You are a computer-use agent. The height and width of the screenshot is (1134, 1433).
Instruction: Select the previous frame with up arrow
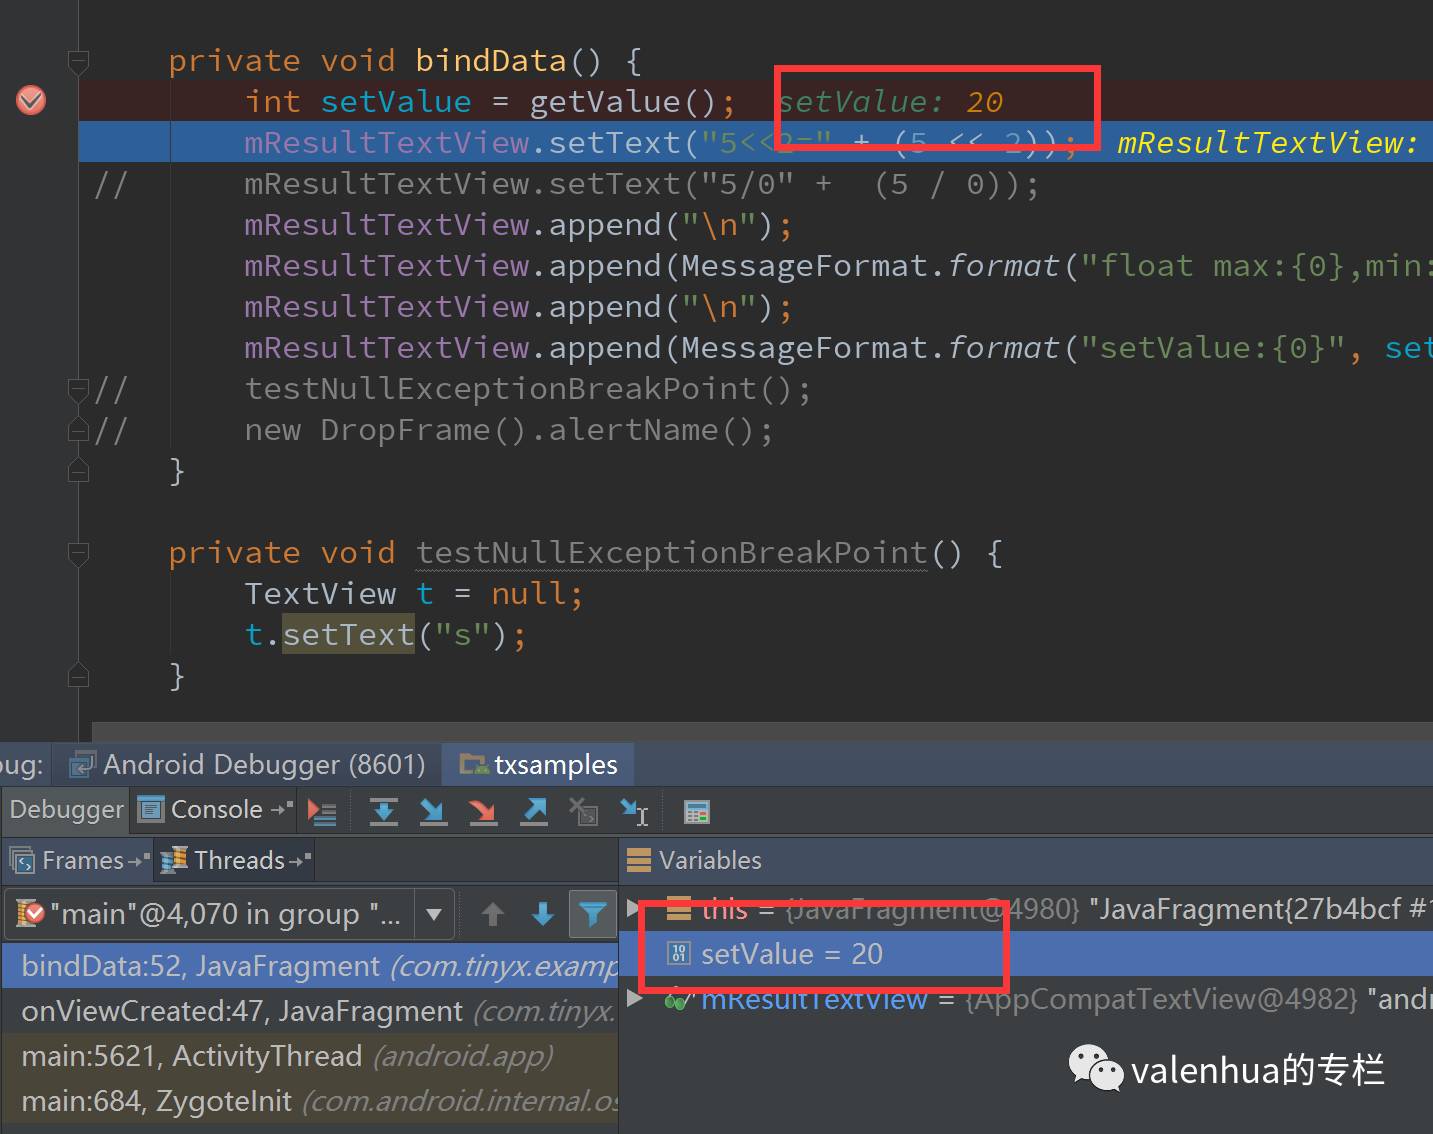click(492, 914)
